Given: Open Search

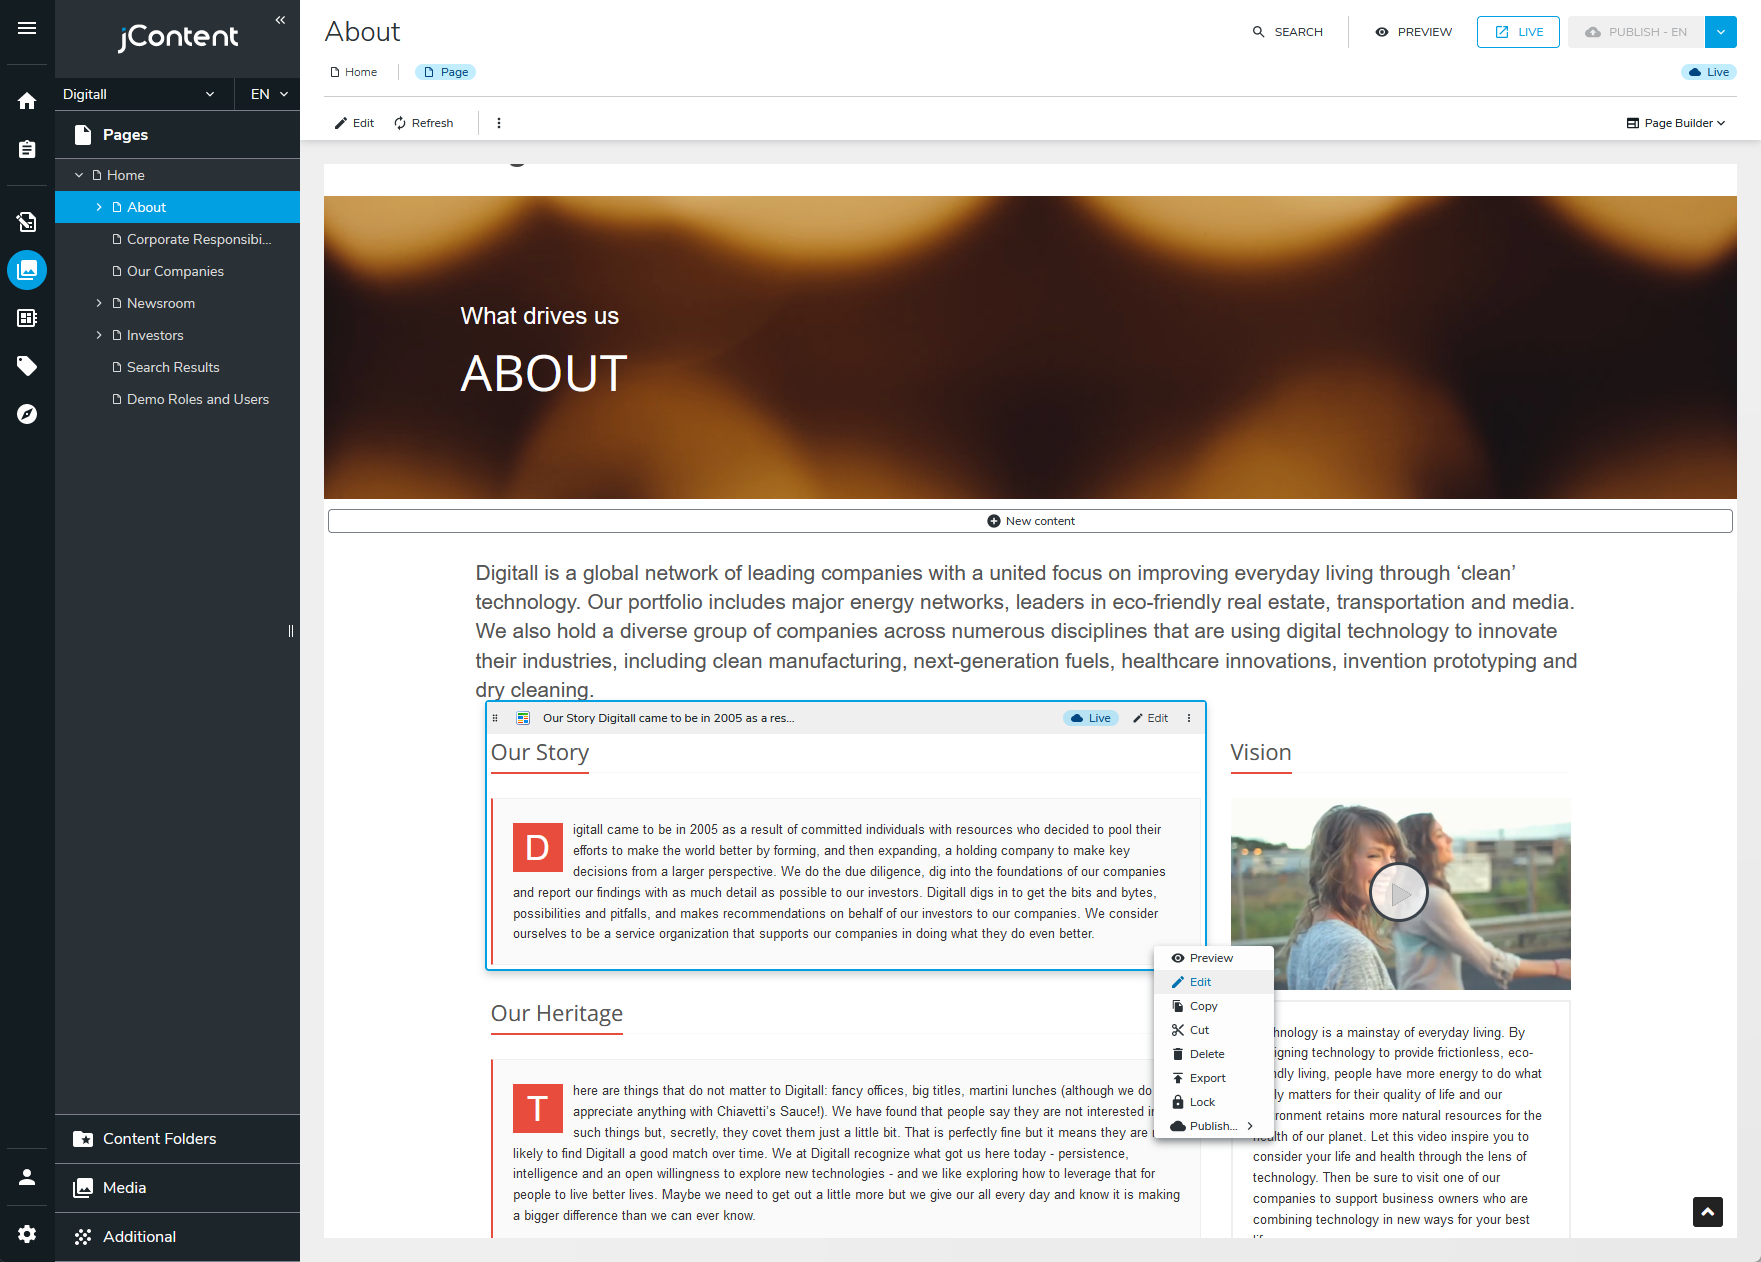Looking at the screenshot, I should (1288, 32).
